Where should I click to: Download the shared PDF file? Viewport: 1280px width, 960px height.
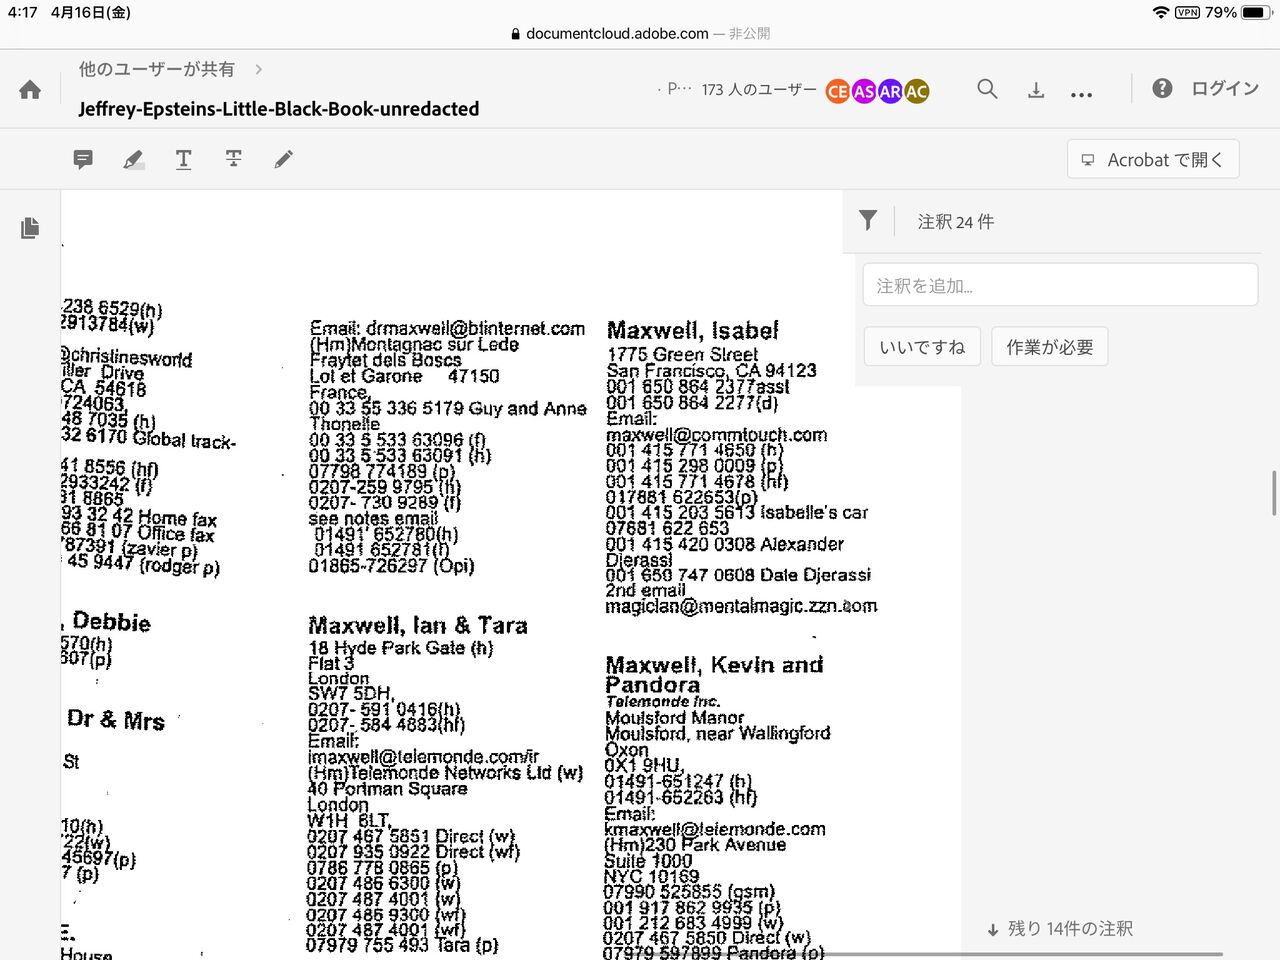[x=1036, y=90]
